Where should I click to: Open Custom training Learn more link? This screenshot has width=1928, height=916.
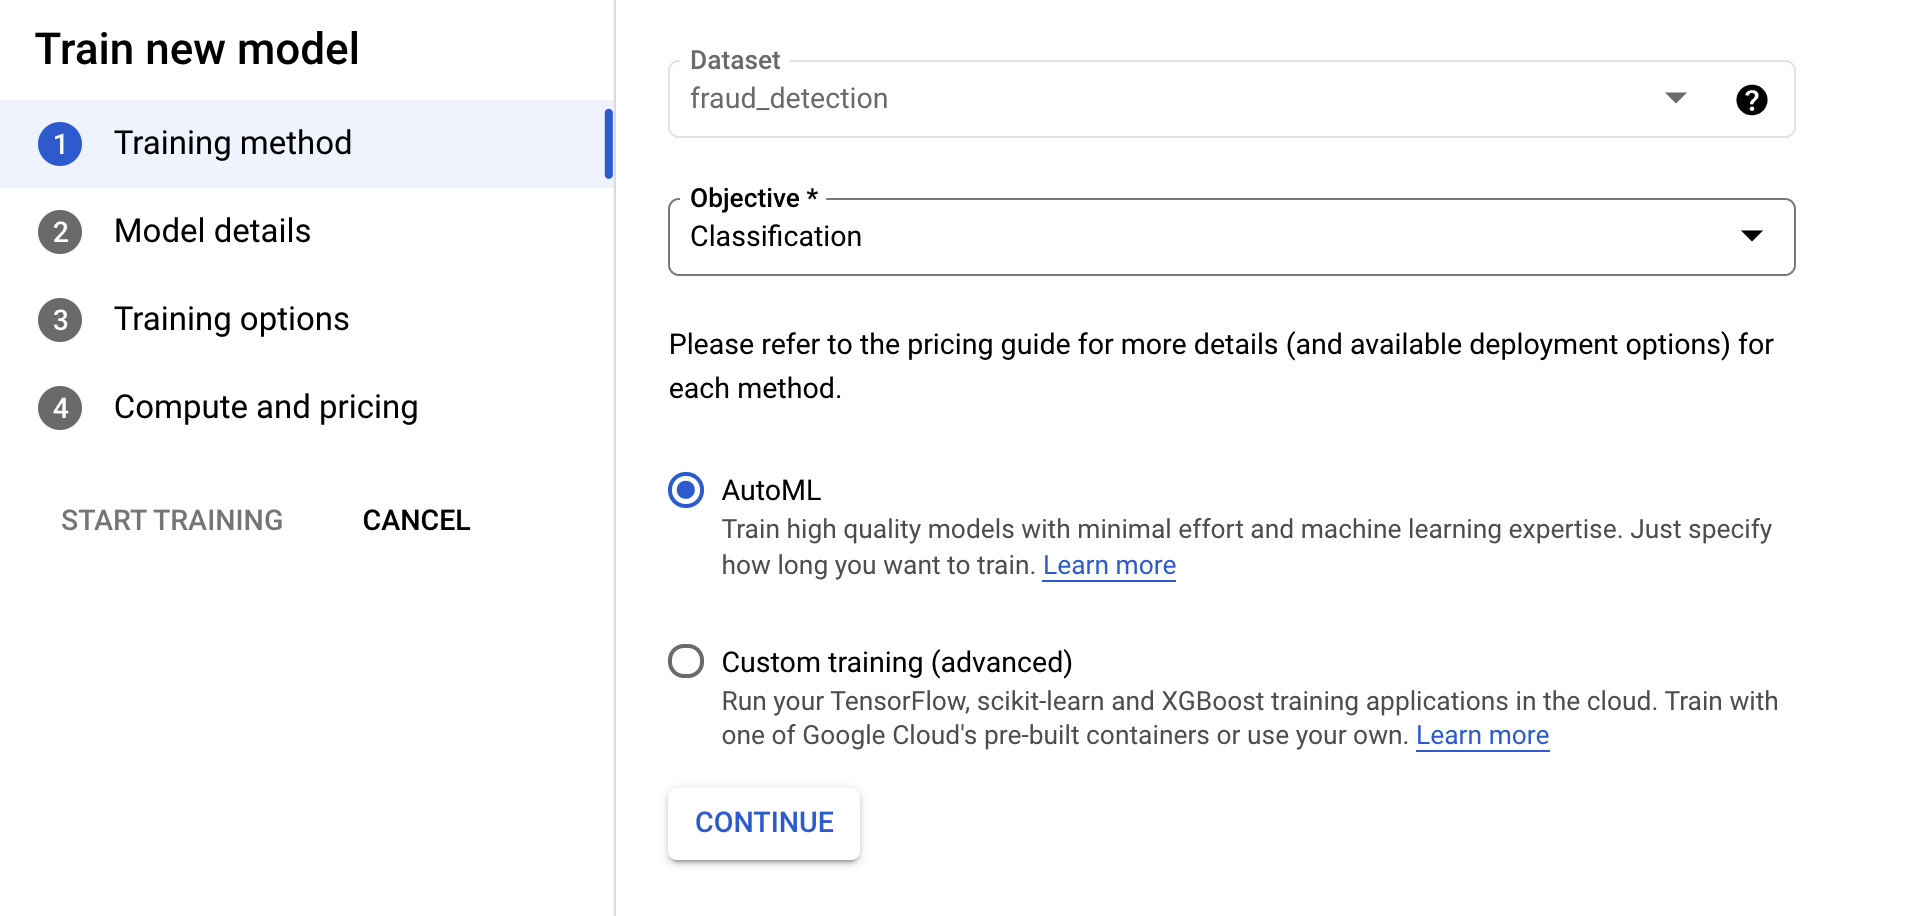pyautogui.click(x=1482, y=736)
